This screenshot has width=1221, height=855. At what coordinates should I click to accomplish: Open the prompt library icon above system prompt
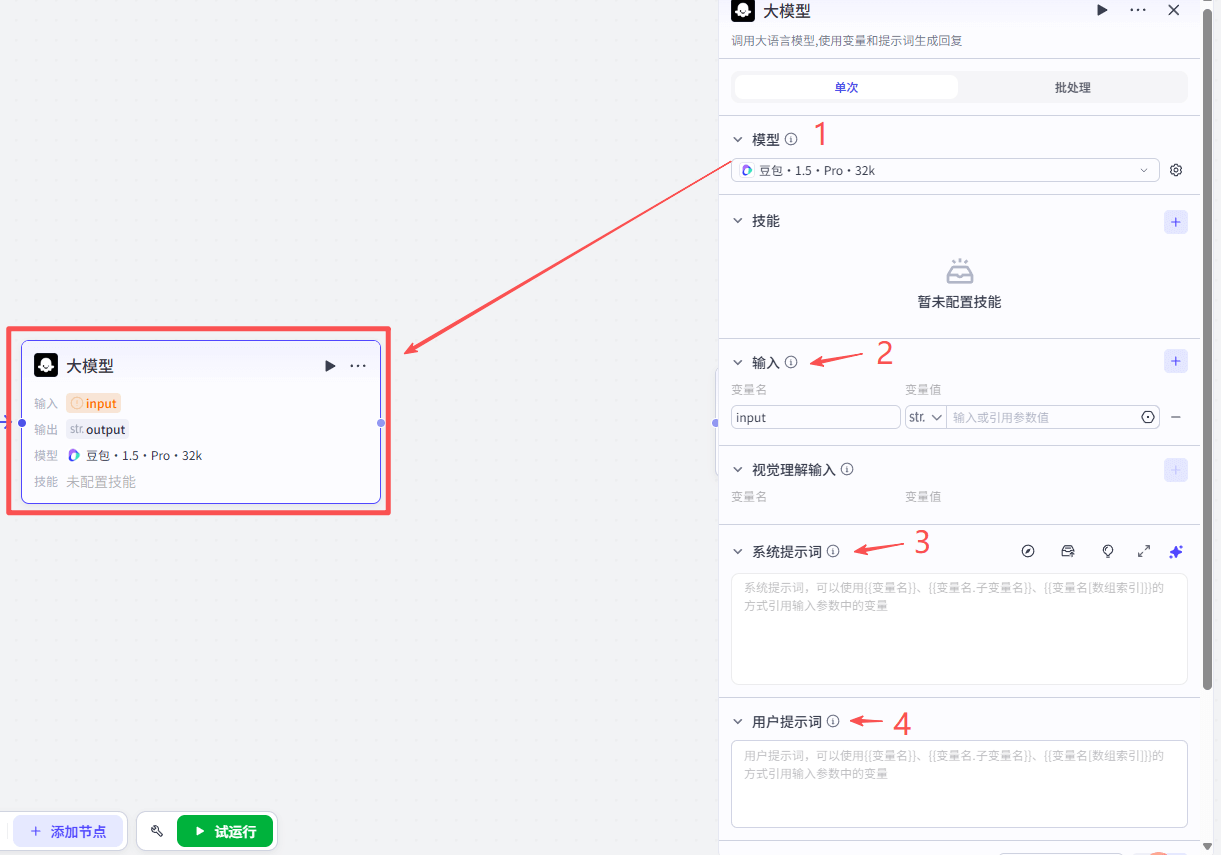tap(1068, 551)
